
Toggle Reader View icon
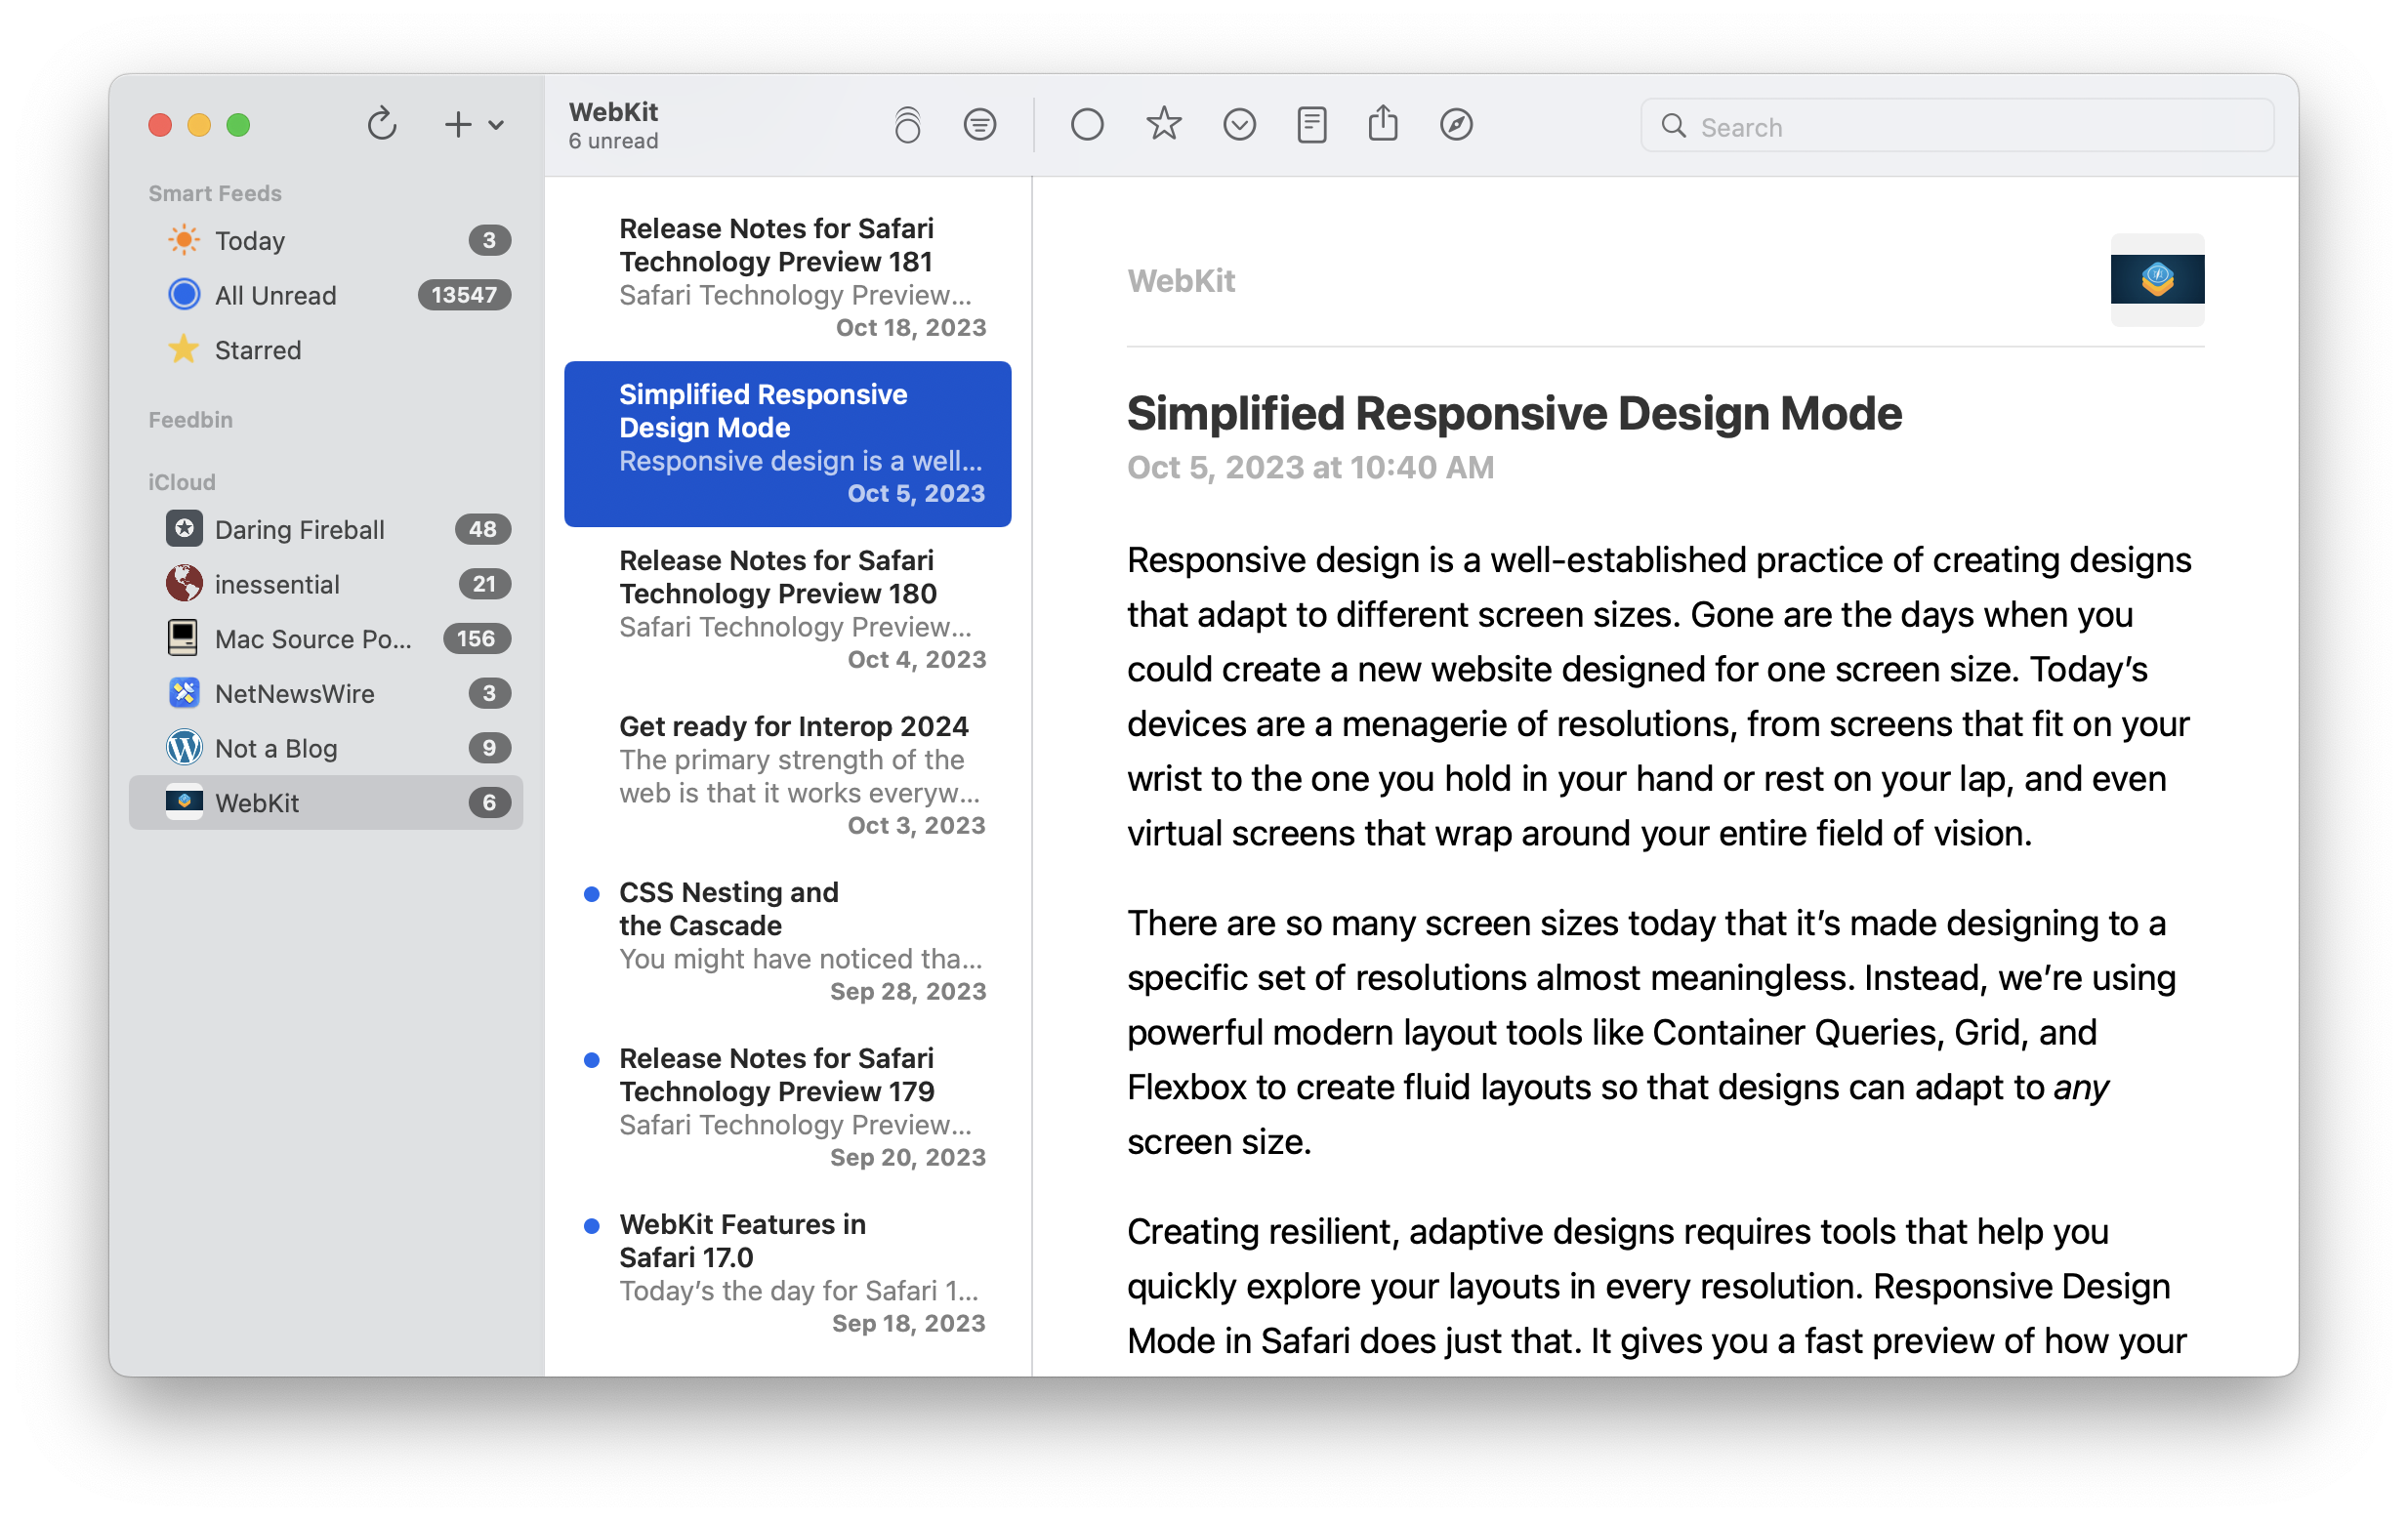point(1311,125)
